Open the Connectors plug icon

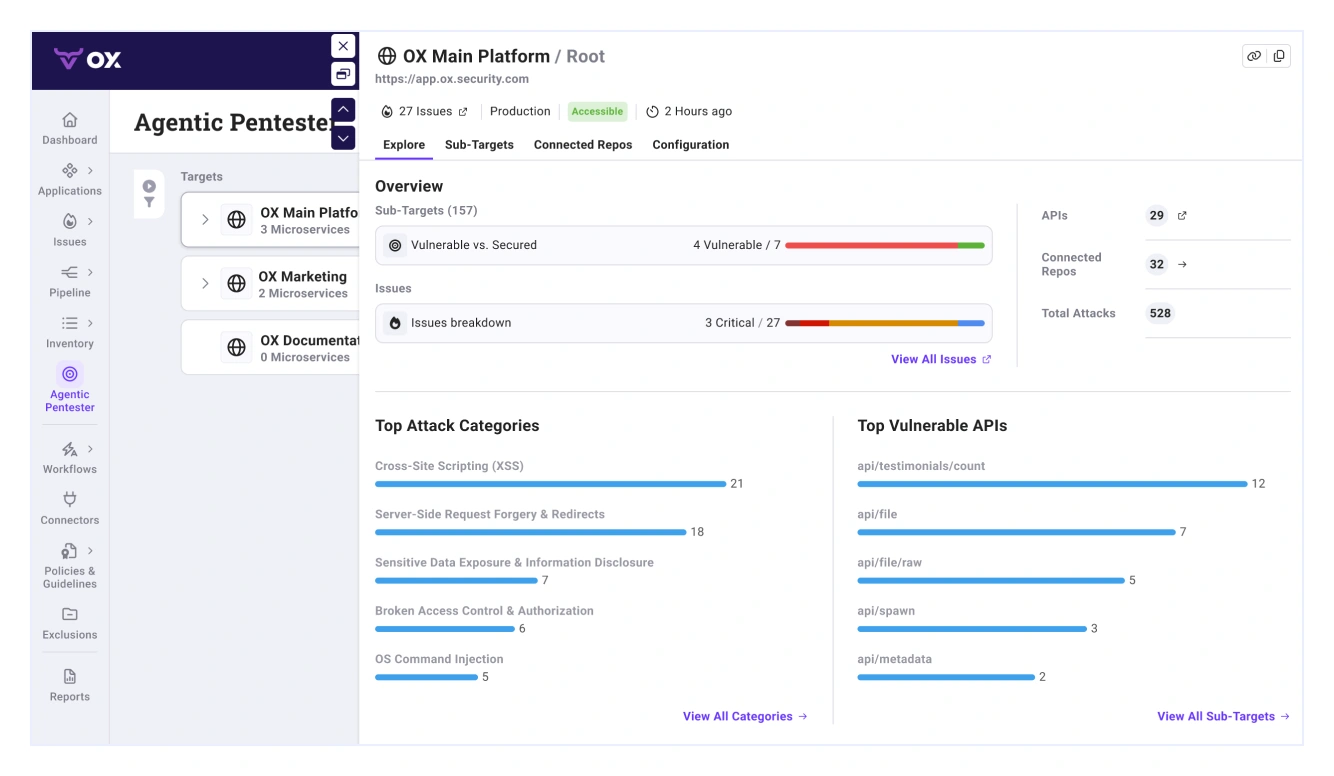[x=69, y=499]
